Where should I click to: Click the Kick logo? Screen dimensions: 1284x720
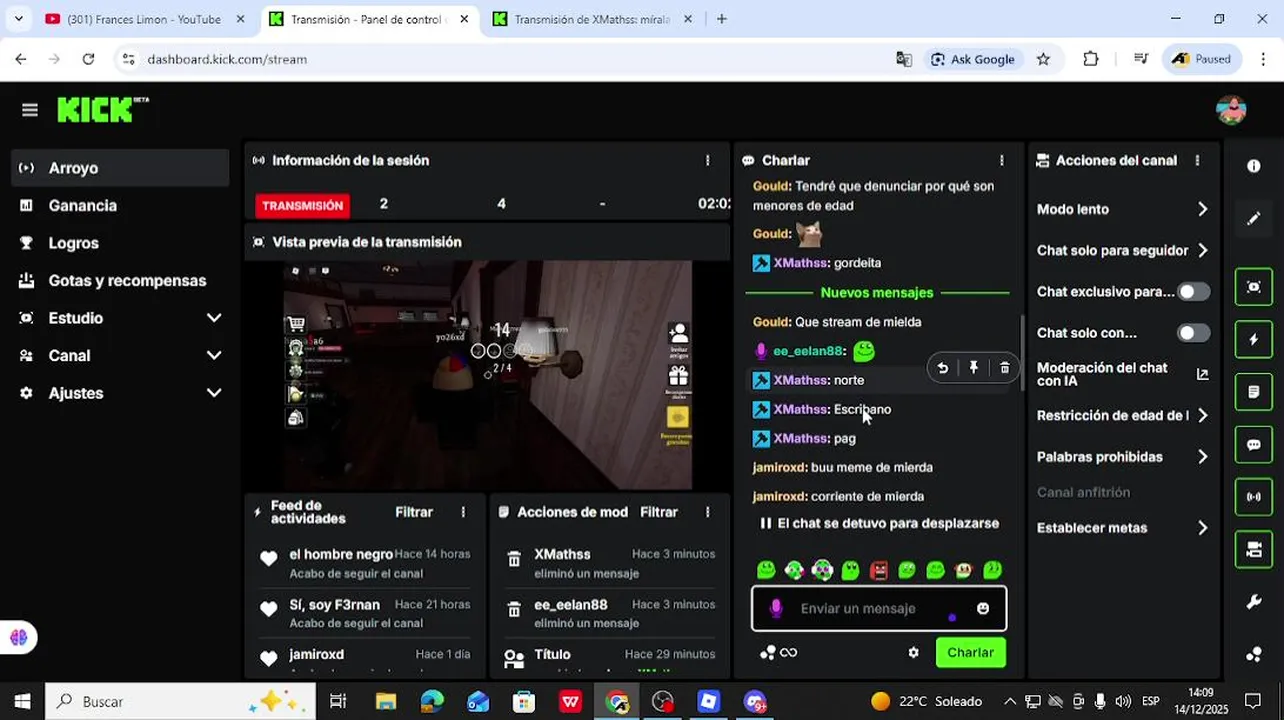[x=102, y=110]
